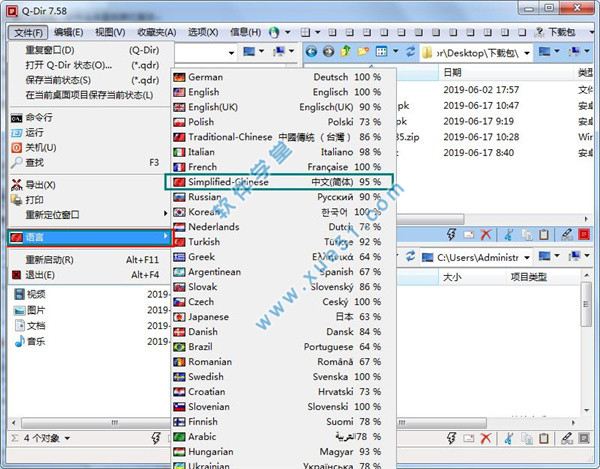Viewport: 600px width, 469px height.
Task: Open the 收藏夹(A) menu
Action: coord(157,33)
